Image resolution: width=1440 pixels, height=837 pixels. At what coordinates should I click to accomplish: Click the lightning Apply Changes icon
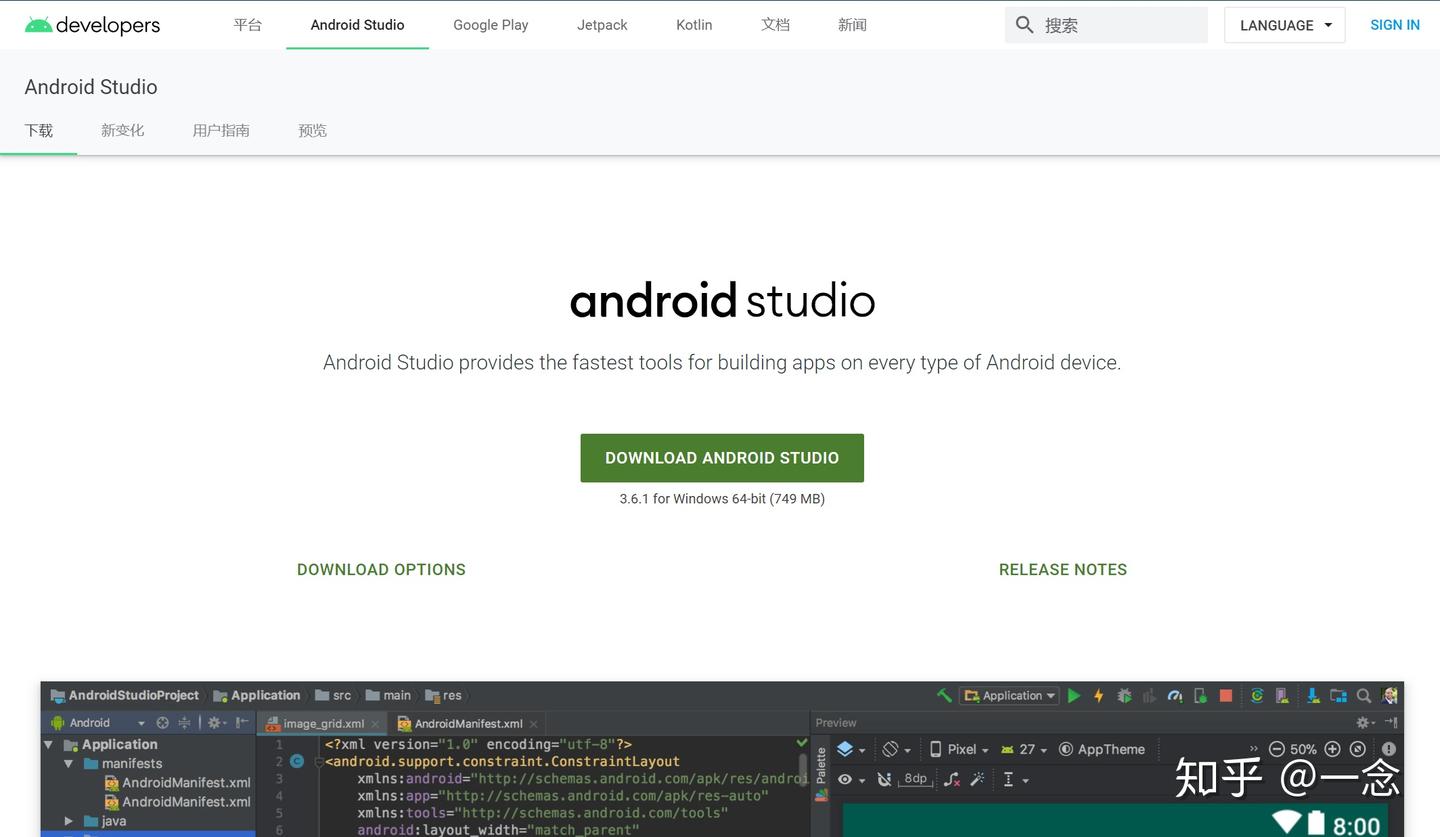[1099, 696]
